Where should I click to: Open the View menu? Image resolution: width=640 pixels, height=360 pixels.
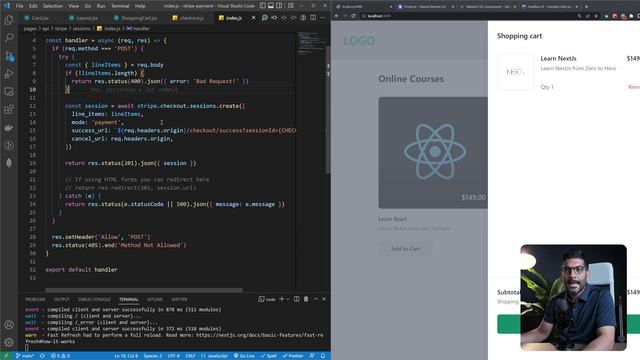pyautogui.click(x=73, y=6)
